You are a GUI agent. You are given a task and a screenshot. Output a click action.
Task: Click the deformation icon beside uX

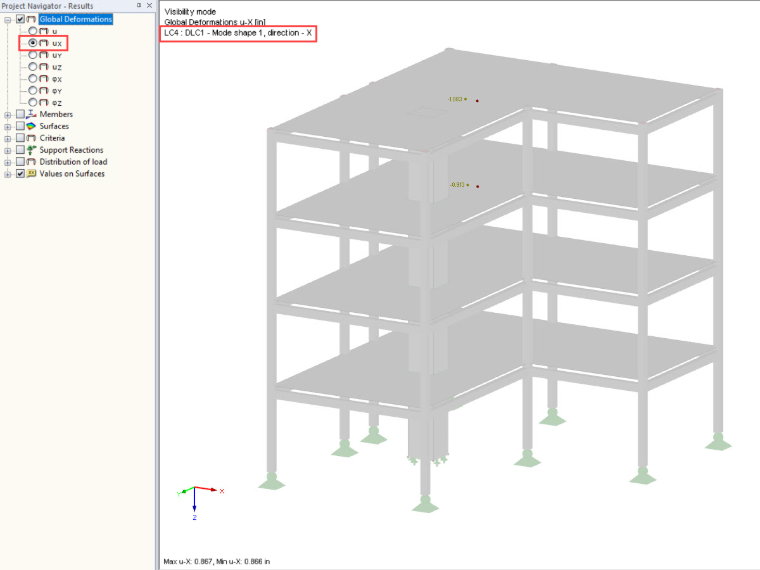(x=44, y=43)
